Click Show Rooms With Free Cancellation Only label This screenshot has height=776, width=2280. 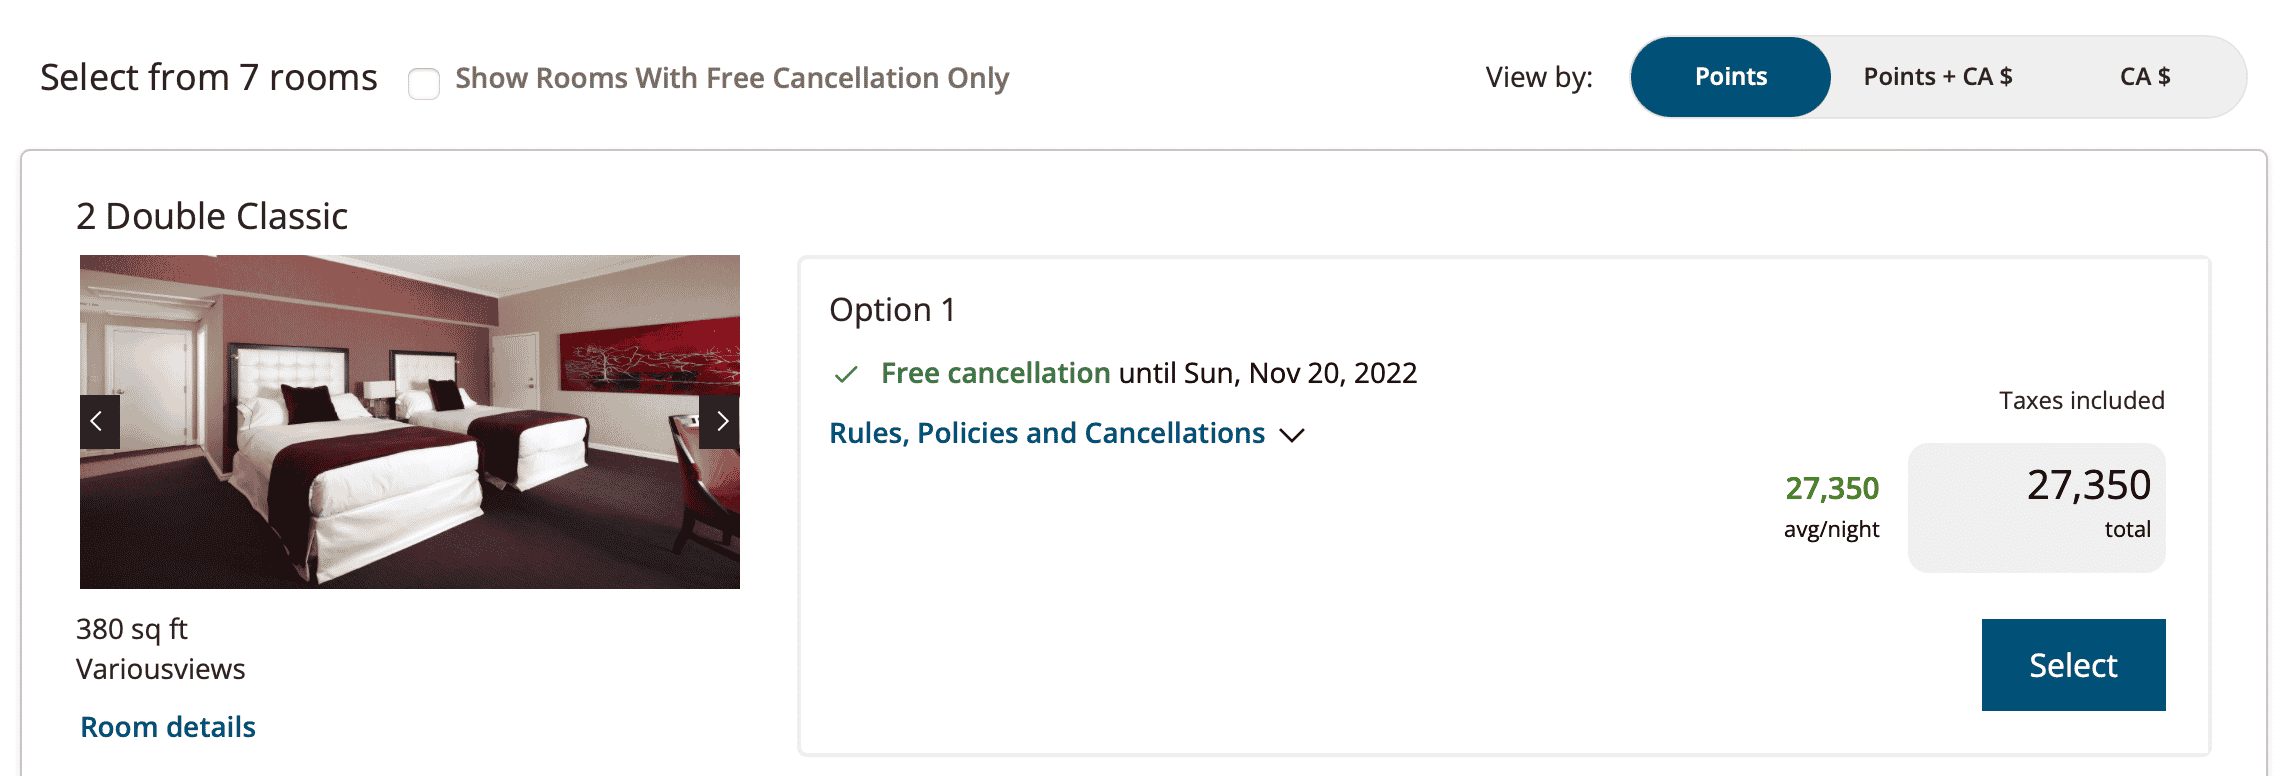pyautogui.click(x=732, y=78)
